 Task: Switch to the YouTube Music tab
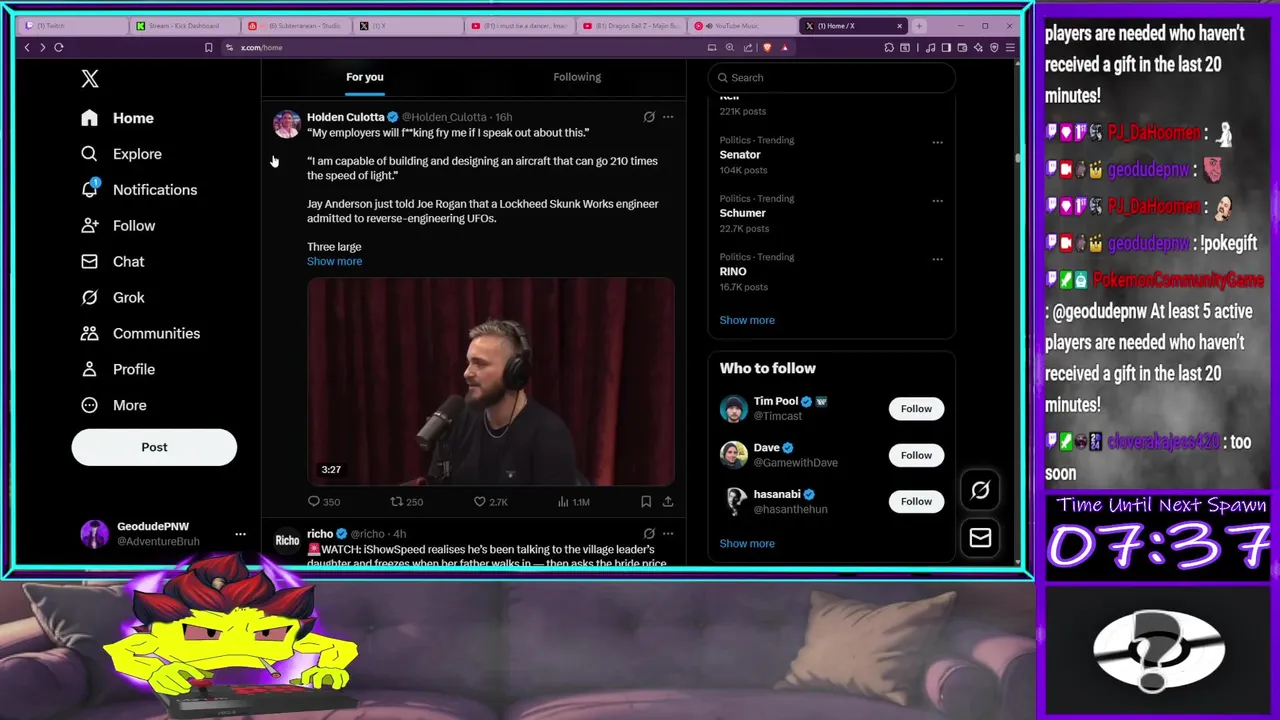742,26
